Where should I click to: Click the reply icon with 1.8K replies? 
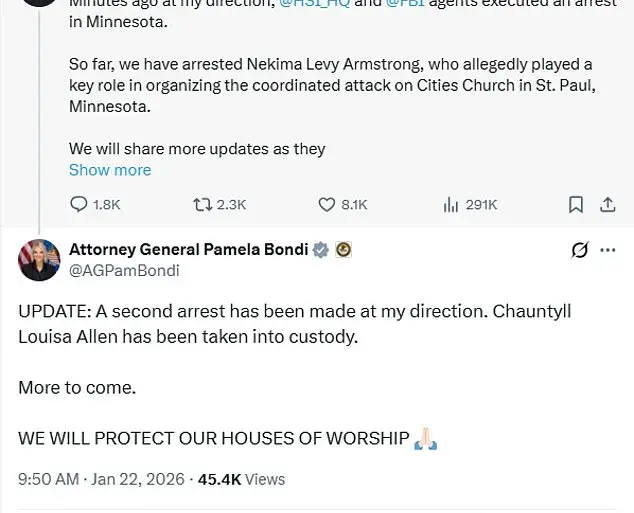(80, 204)
